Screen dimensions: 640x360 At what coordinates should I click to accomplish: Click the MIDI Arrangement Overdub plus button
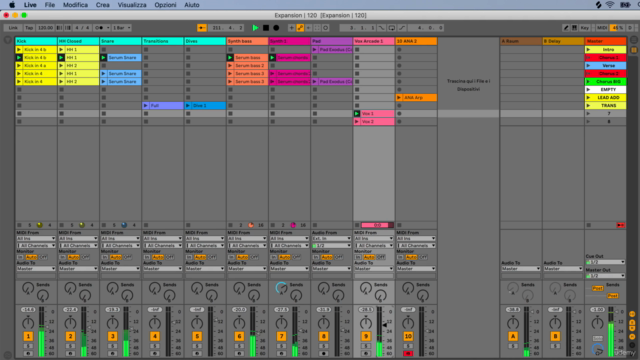[291, 28]
